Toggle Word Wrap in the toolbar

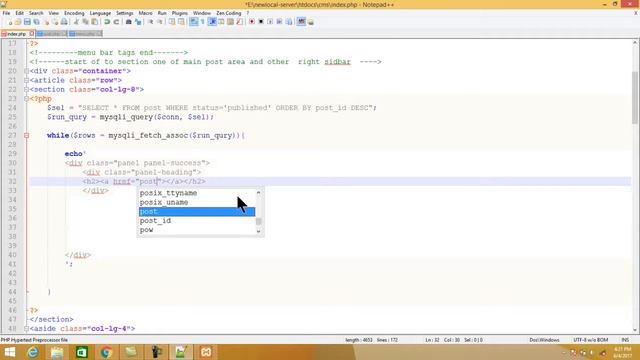(193, 22)
